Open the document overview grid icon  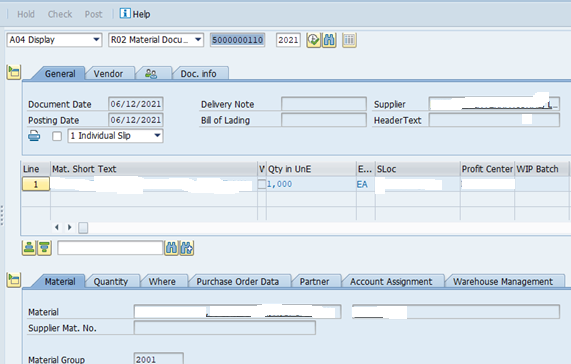(349, 40)
